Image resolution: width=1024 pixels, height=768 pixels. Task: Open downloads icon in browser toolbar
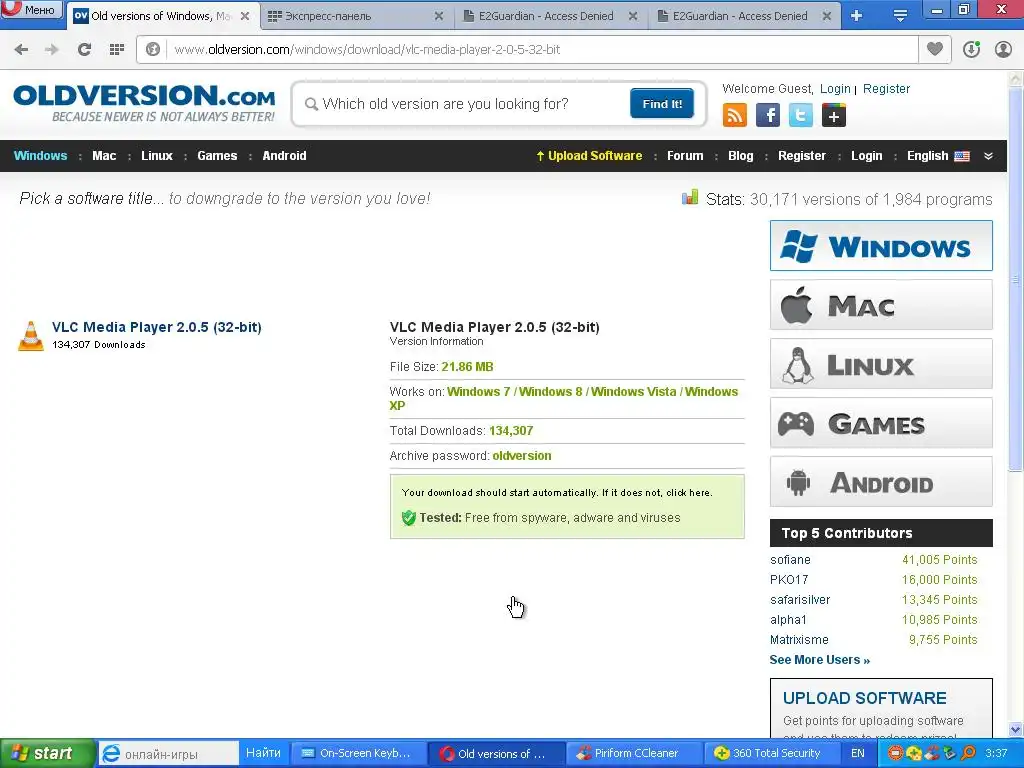pos(971,50)
